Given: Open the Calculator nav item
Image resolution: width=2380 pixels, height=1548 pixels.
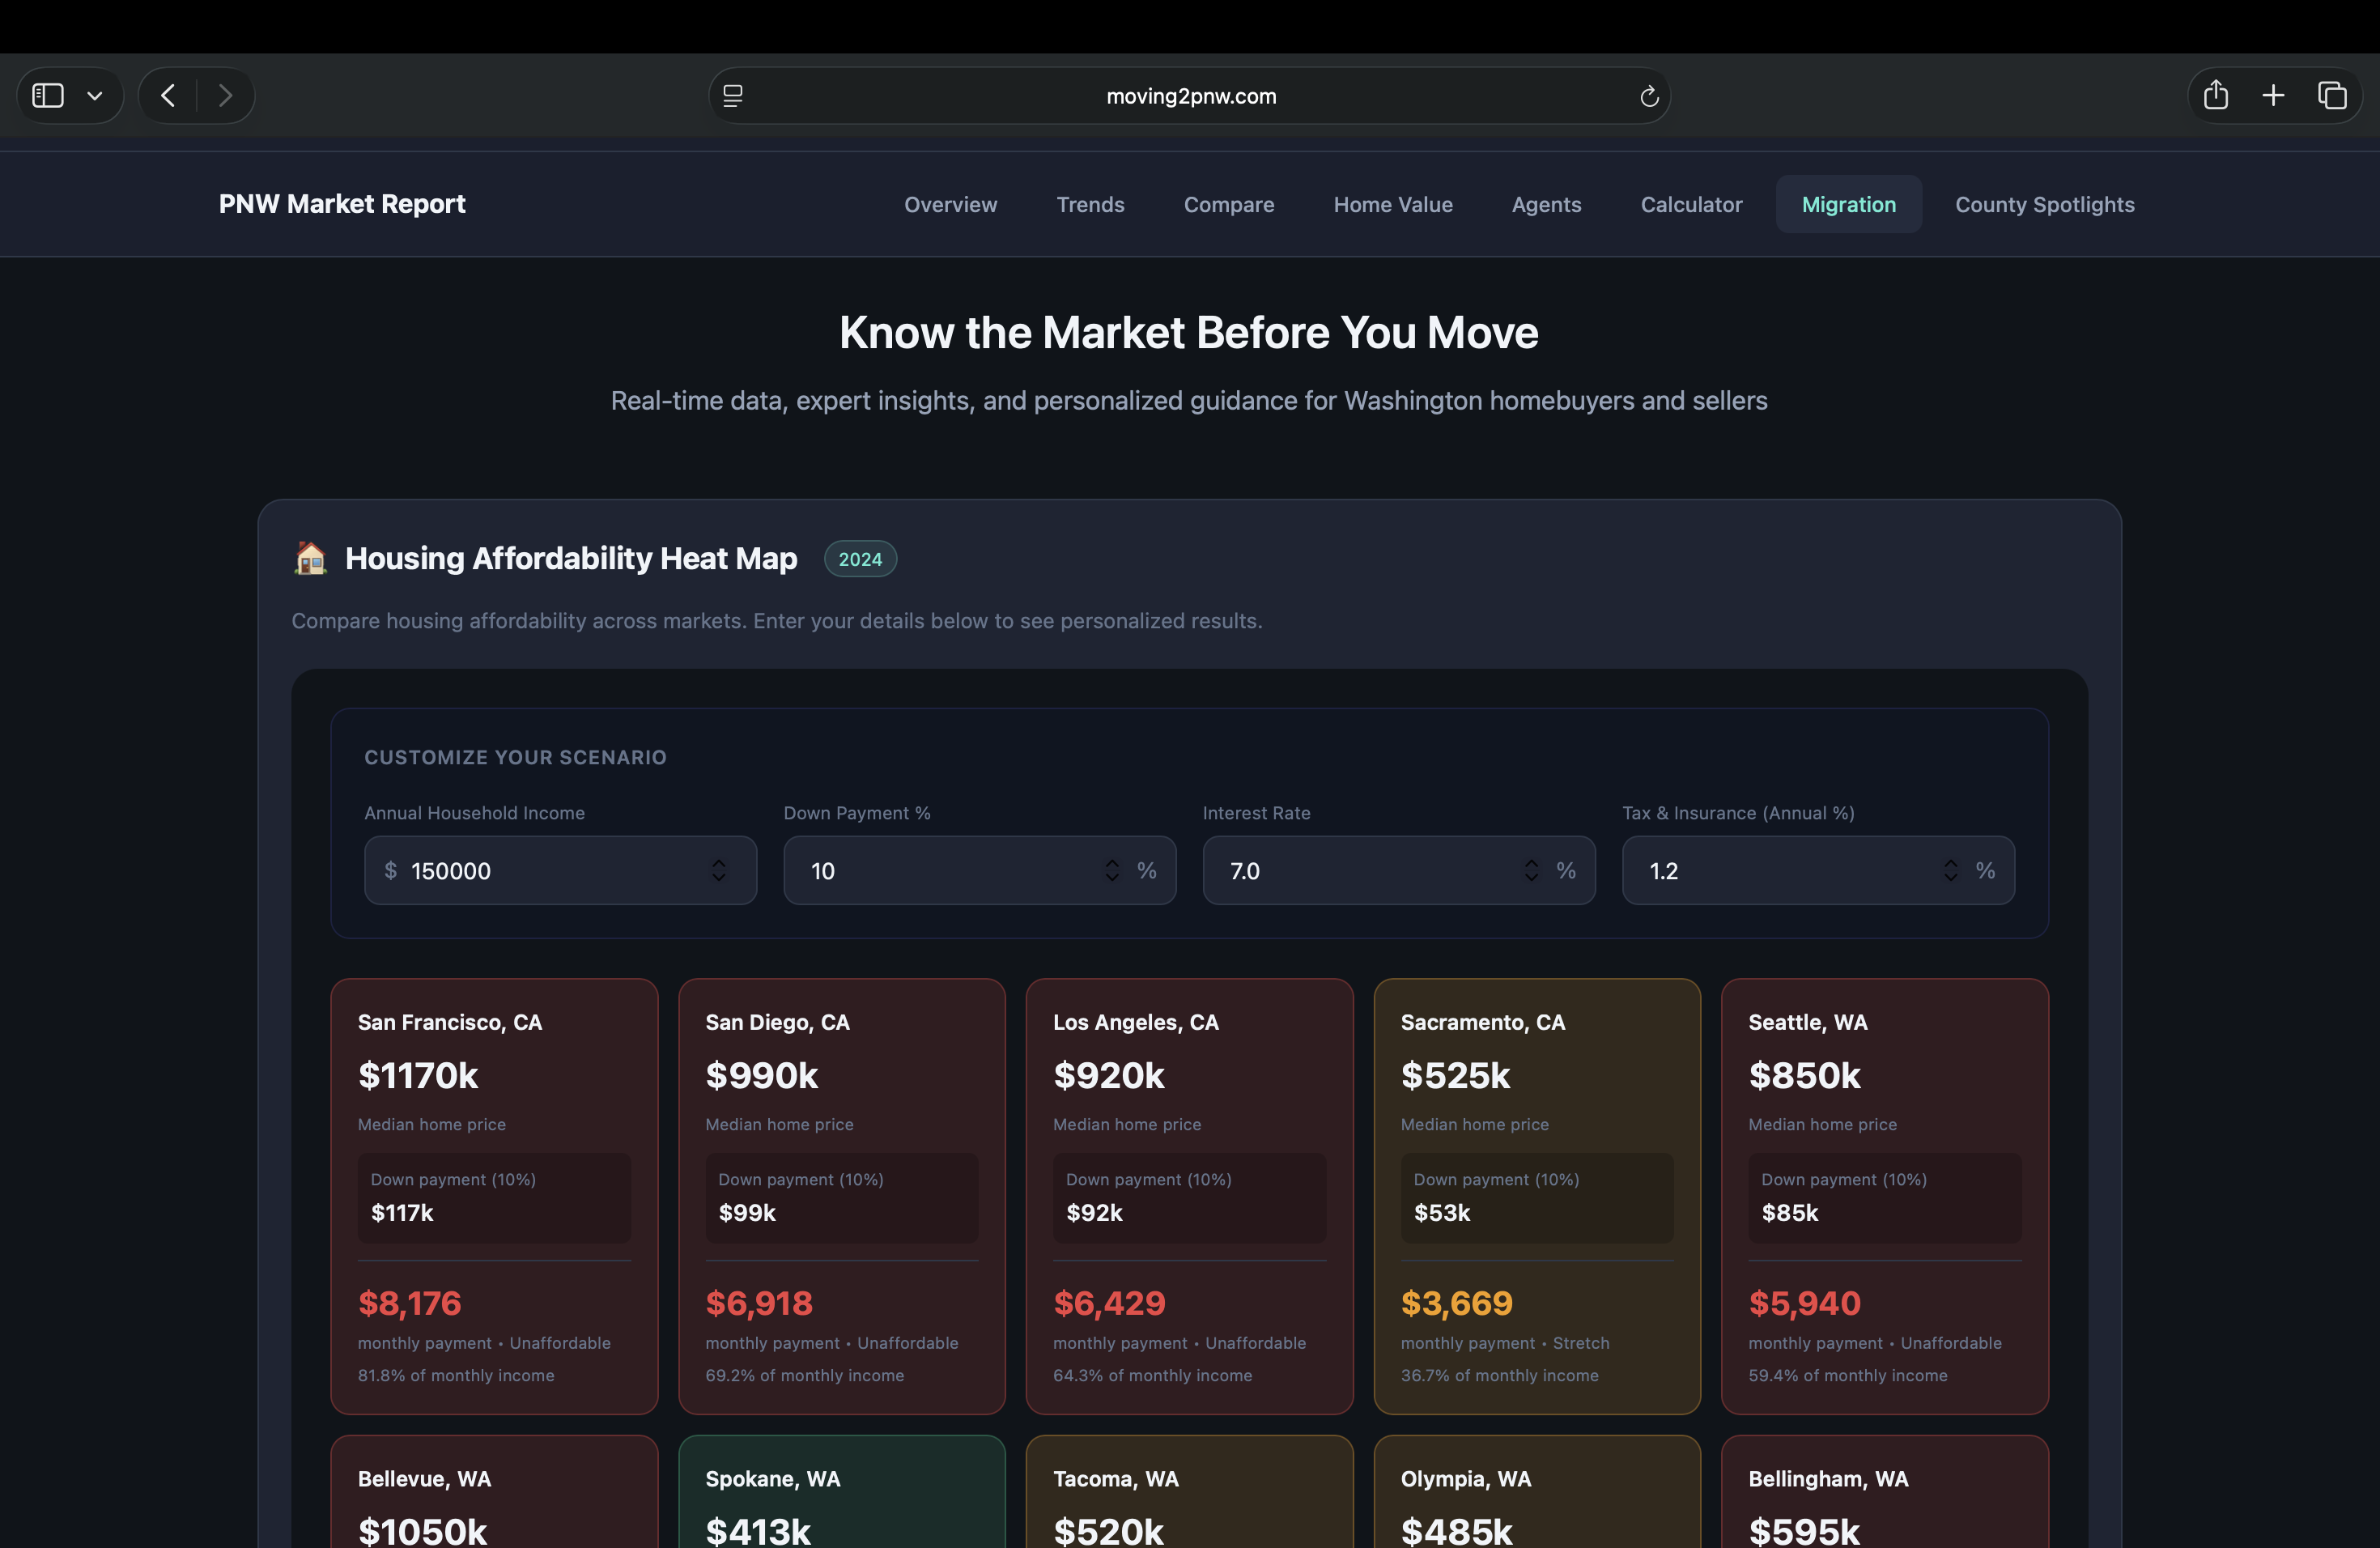Looking at the screenshot, I should [1691, 204].
